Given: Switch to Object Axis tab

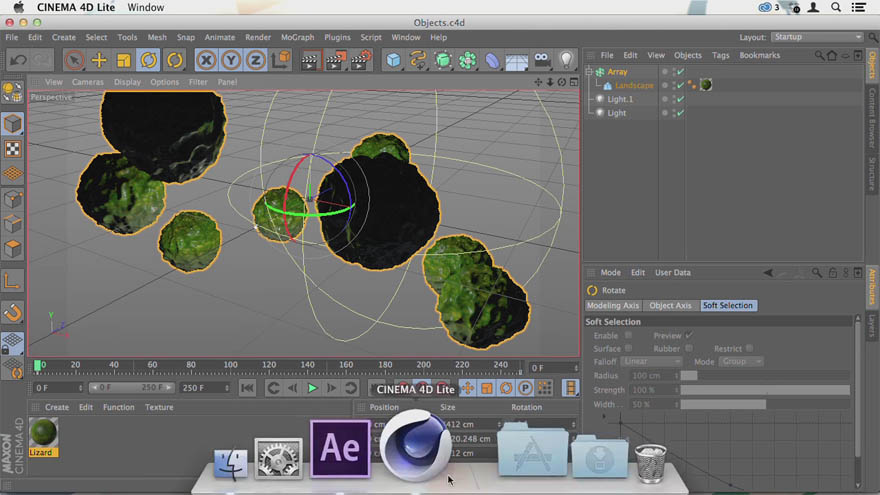Looking at the screenshot, I should click(670, 305).
